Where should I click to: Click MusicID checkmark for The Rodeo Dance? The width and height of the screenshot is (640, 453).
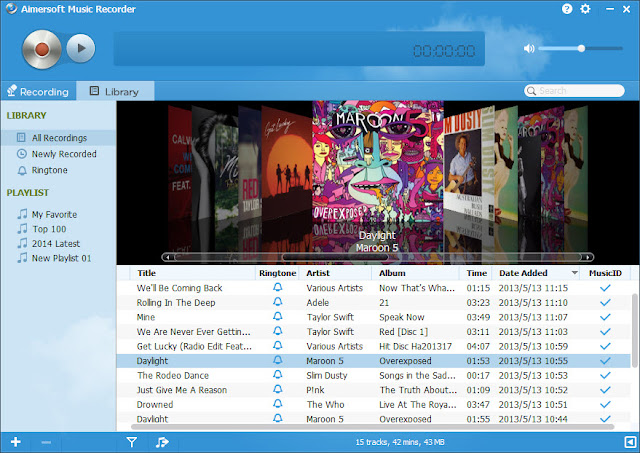point(605,375)
